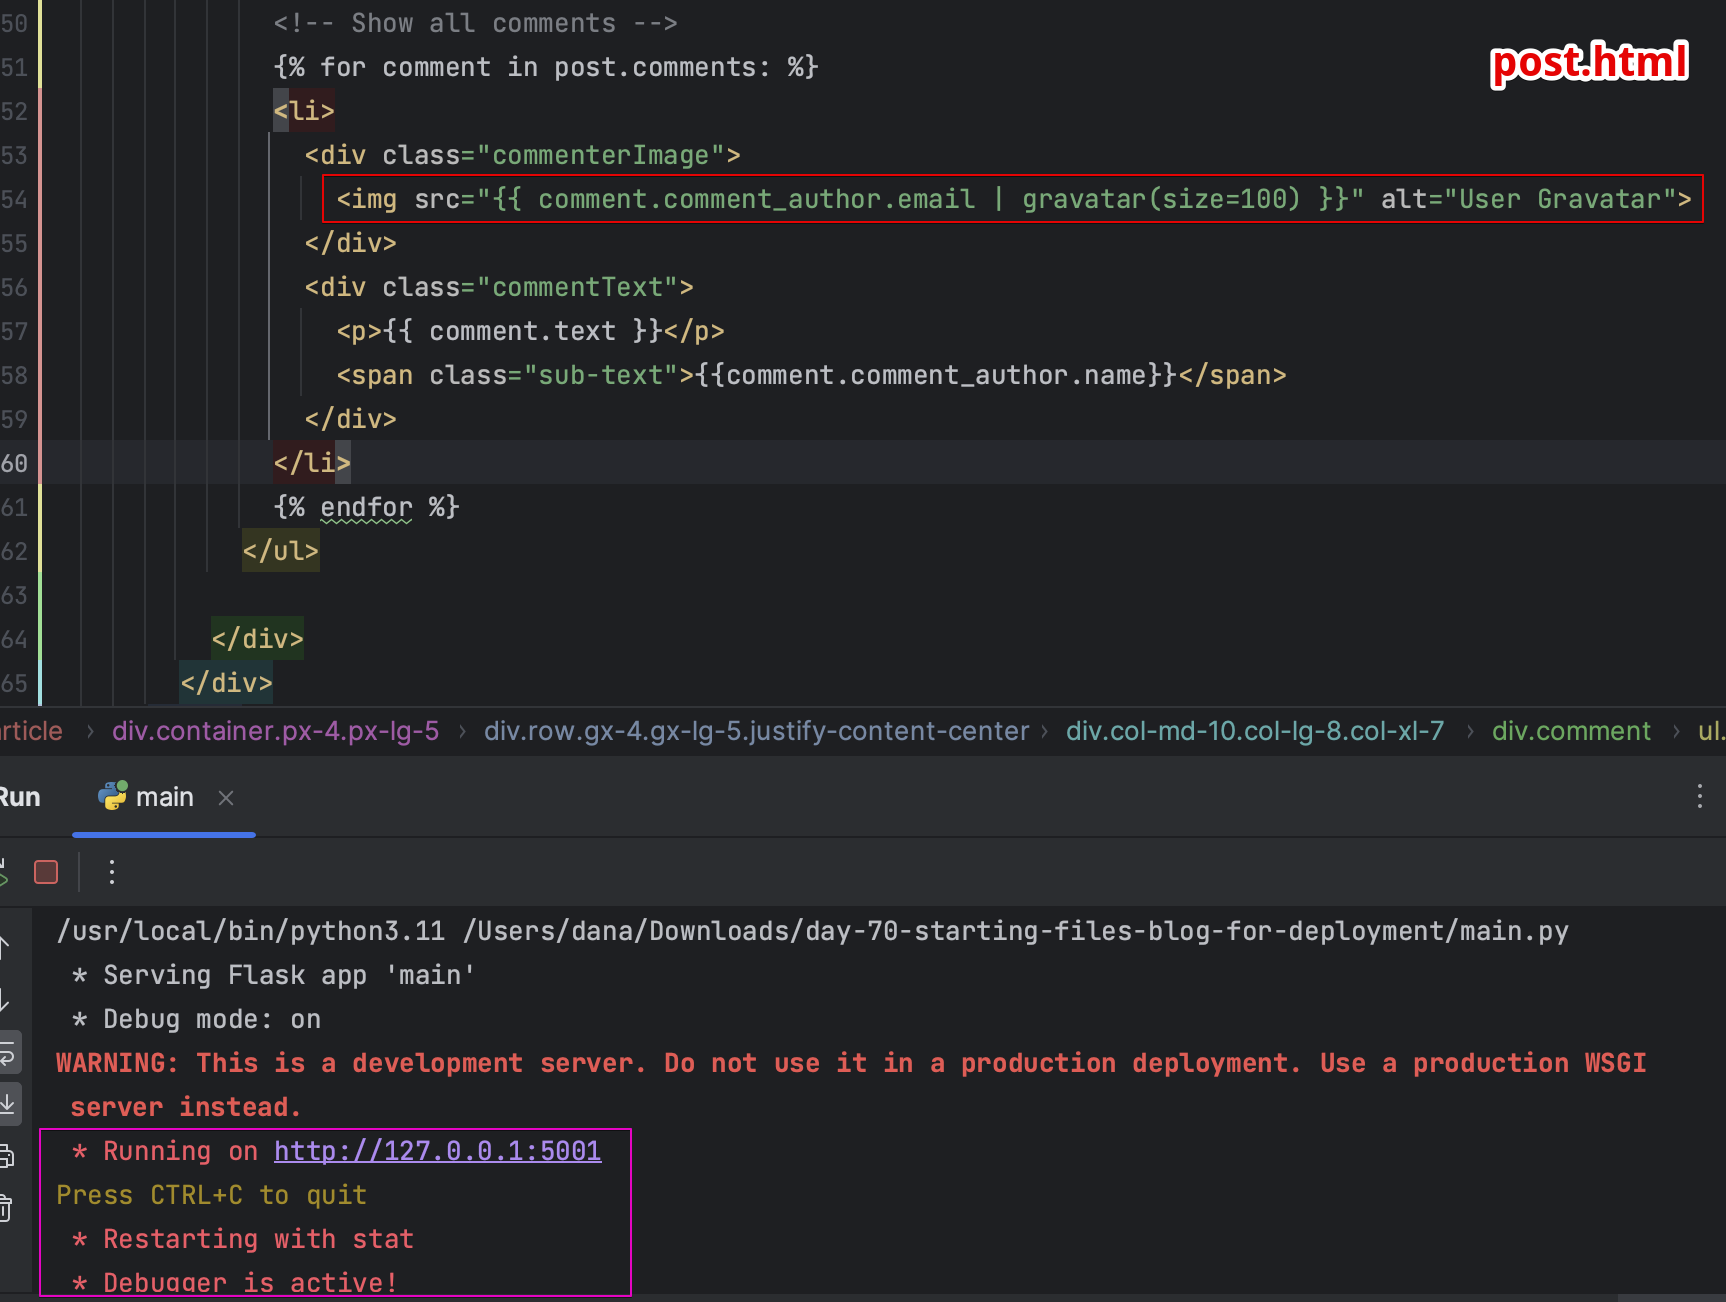The image size is (1726, 1302).
Task: Click 'Press CTRL+C to quit' console line
Action: 212,1195
